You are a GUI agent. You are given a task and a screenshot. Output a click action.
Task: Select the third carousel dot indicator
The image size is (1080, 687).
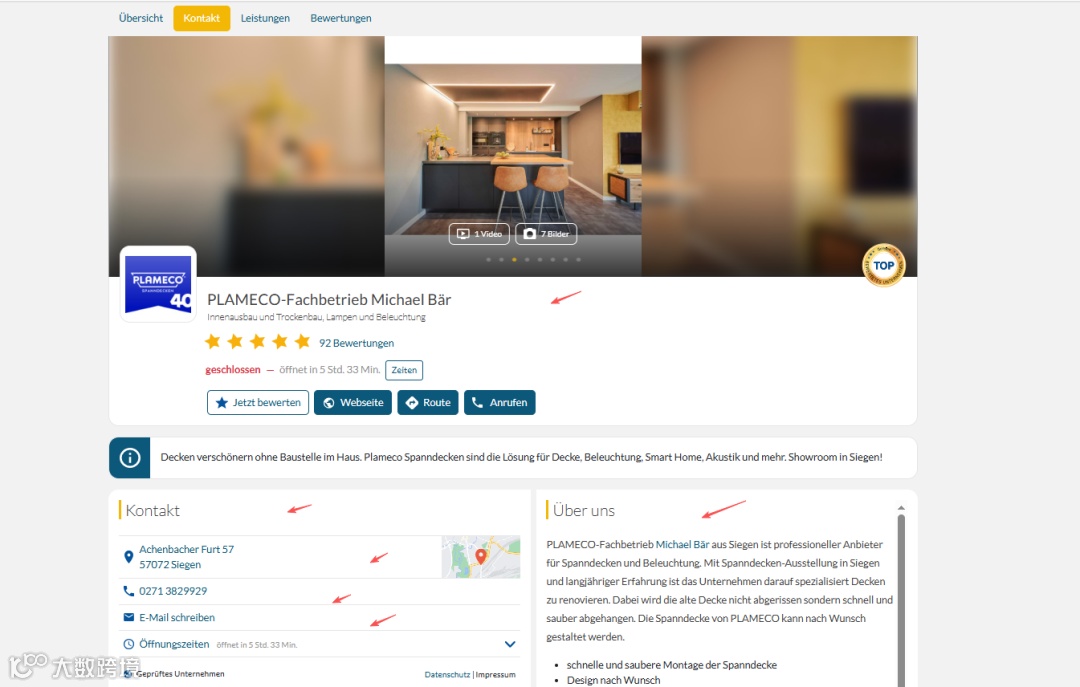(x=514, y=260)
